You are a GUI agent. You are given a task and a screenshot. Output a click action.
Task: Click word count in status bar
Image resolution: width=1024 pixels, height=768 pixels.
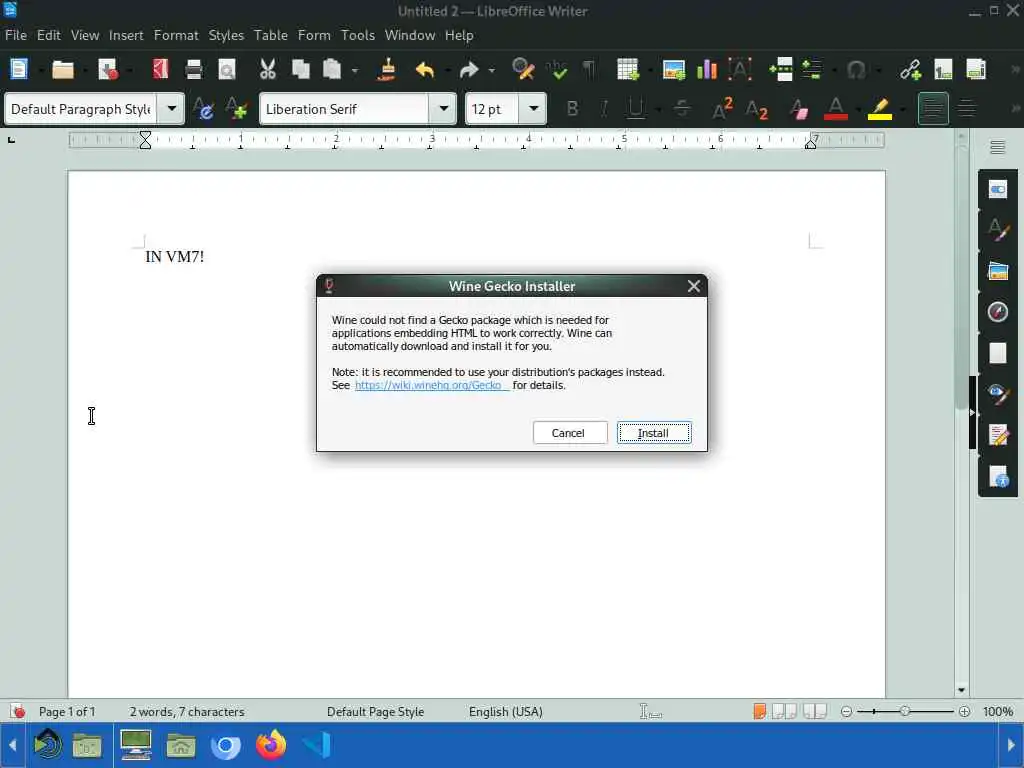tap(187, 712)
